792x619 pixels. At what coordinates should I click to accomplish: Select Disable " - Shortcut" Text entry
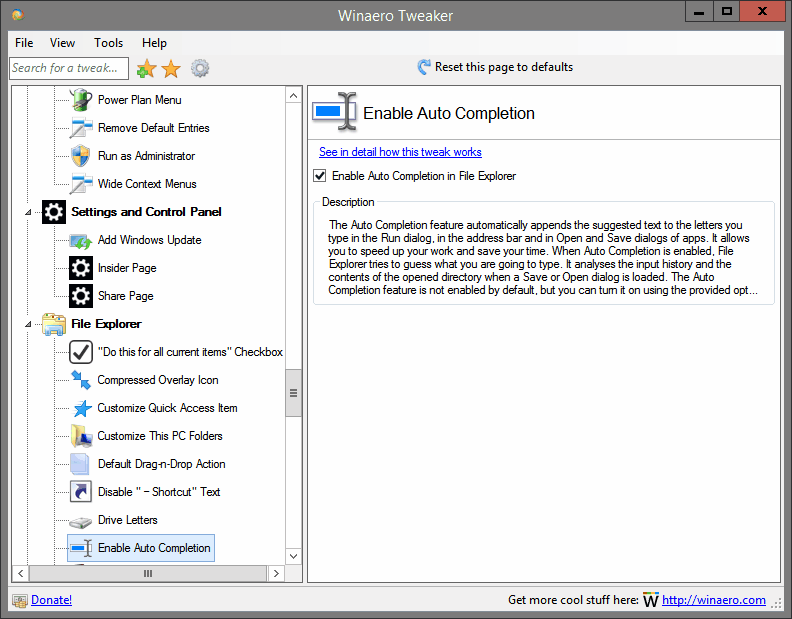(159, 492)
